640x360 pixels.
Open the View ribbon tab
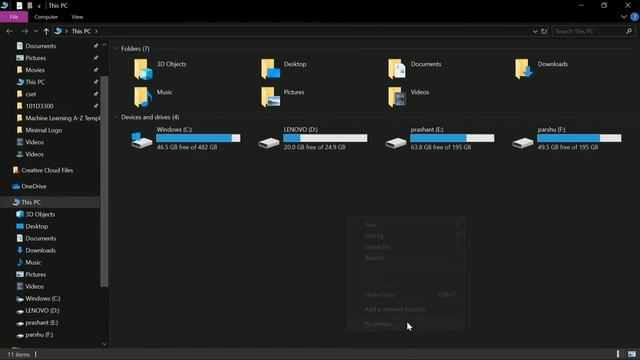(77, 17)
